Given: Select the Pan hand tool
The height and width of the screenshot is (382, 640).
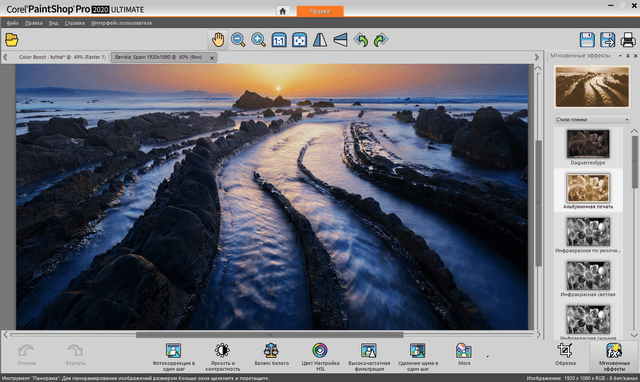Looking at the screenshot, I should click(x=218, y=40).
